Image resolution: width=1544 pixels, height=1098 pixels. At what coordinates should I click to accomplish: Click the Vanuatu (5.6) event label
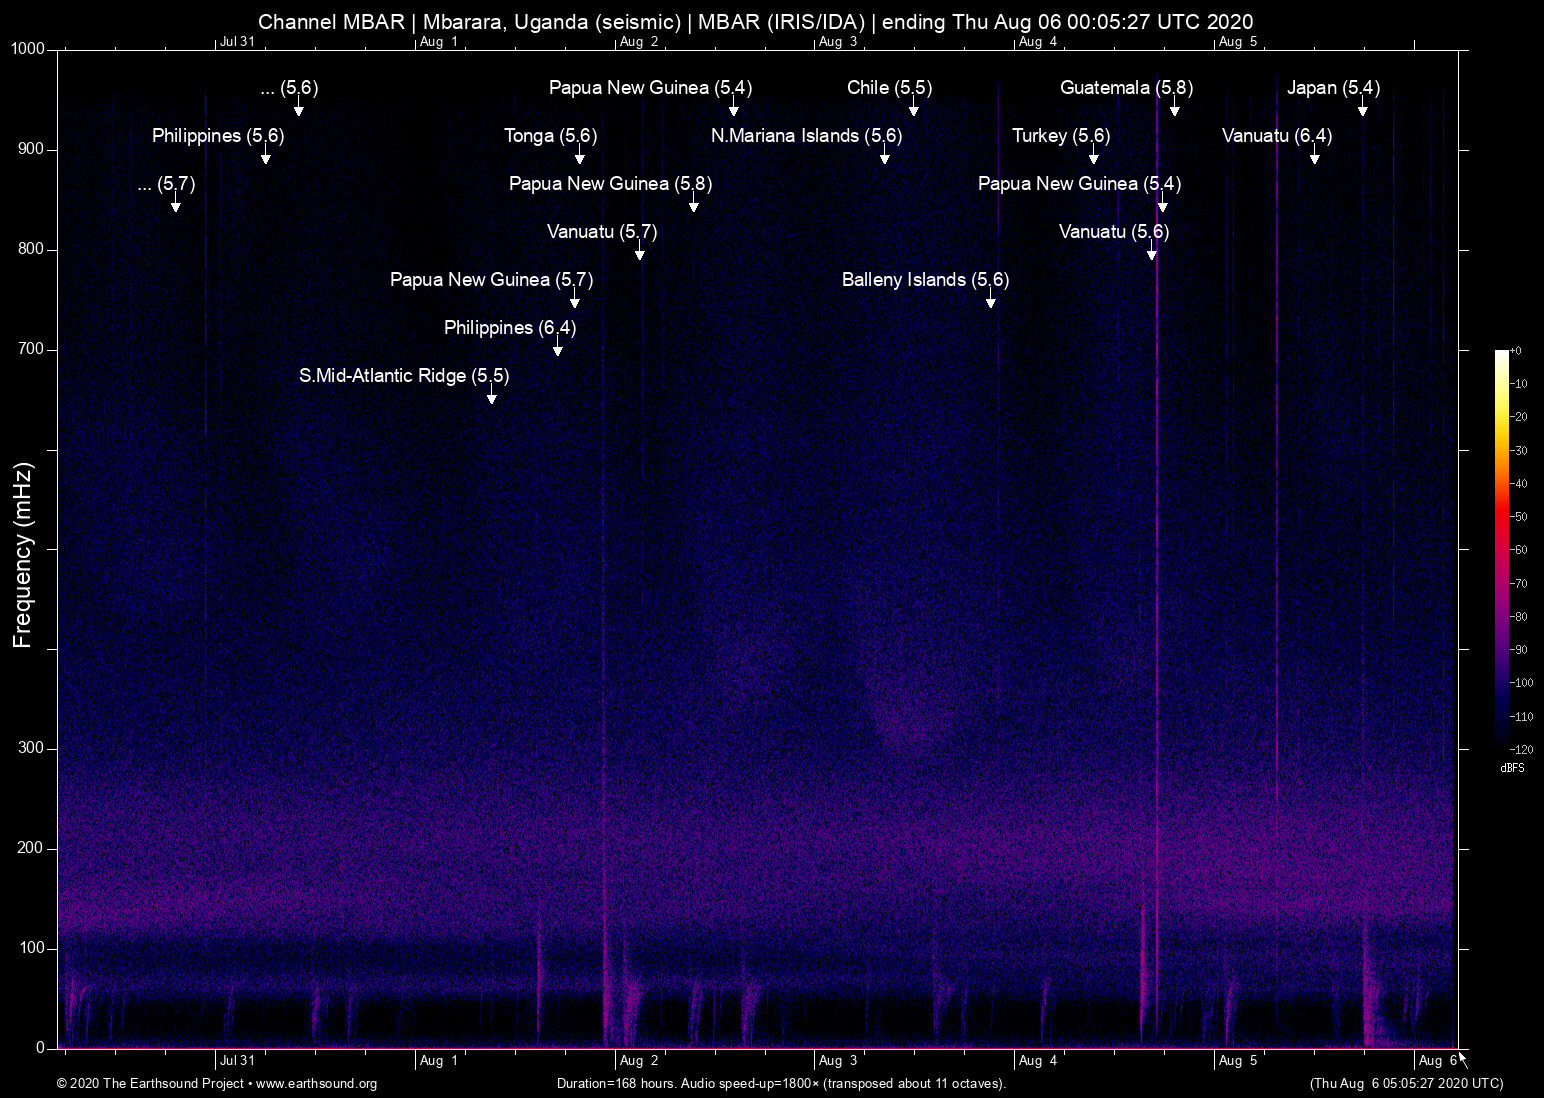(x=1114, y=232)
